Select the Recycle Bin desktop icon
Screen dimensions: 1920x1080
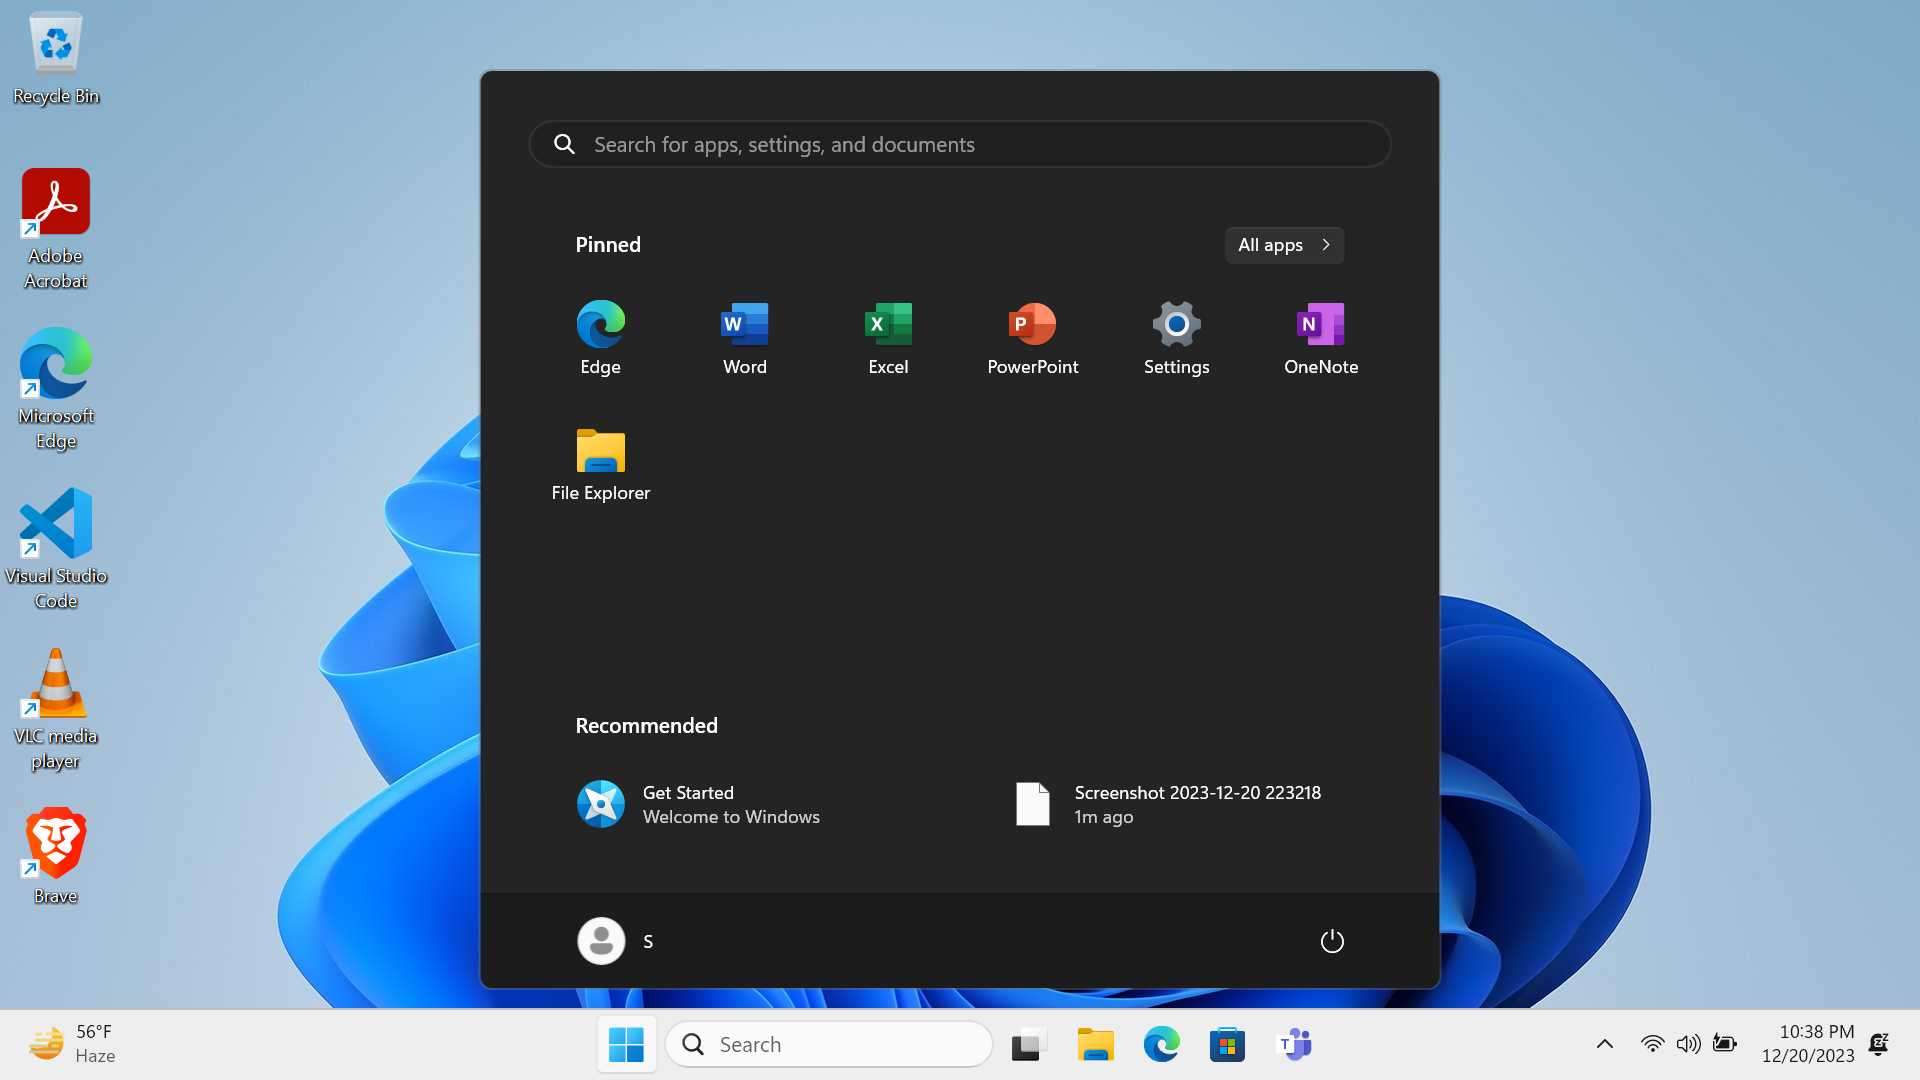pos(56,60)
